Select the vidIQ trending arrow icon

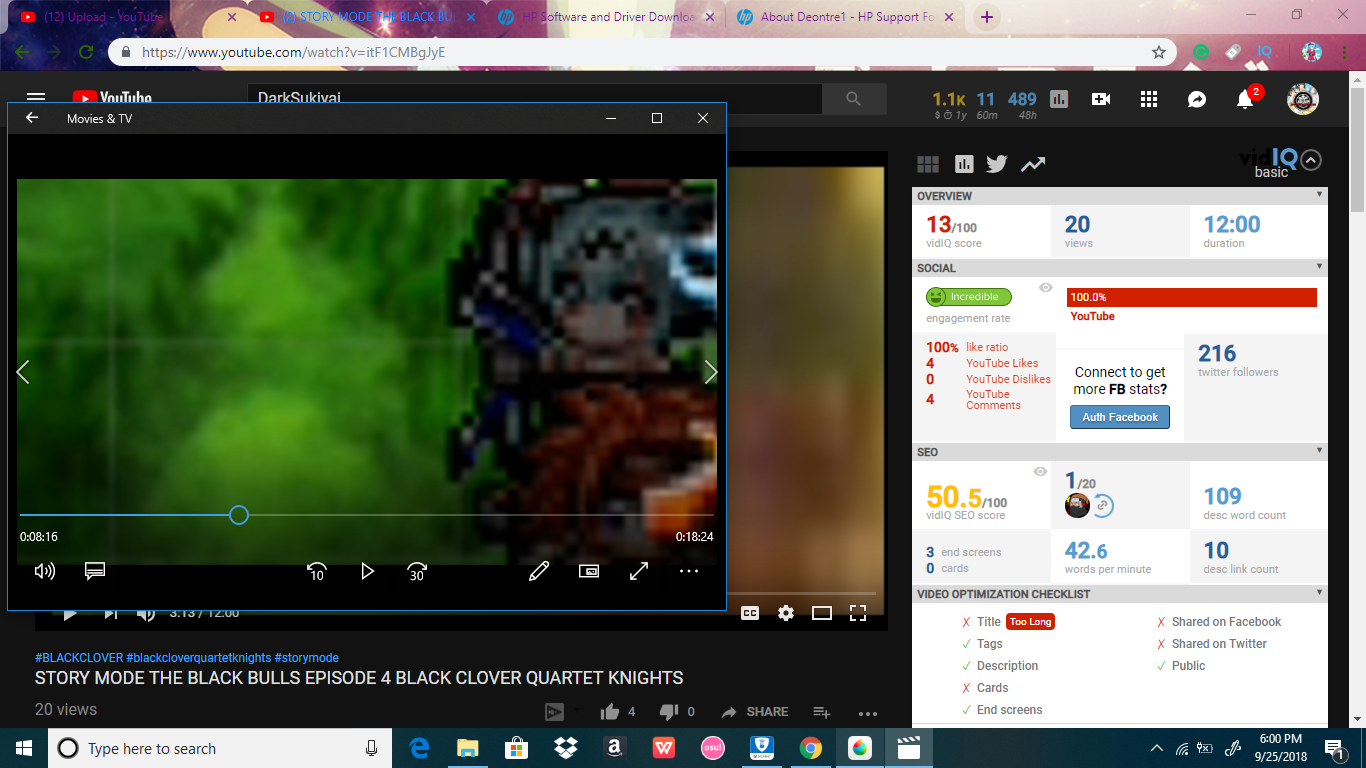pos(1033,164)
